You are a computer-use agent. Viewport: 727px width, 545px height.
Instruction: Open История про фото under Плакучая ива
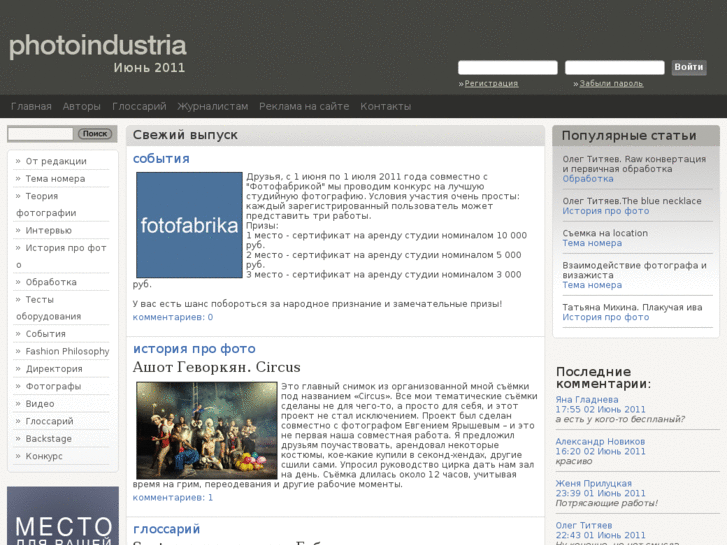point(606,317)
